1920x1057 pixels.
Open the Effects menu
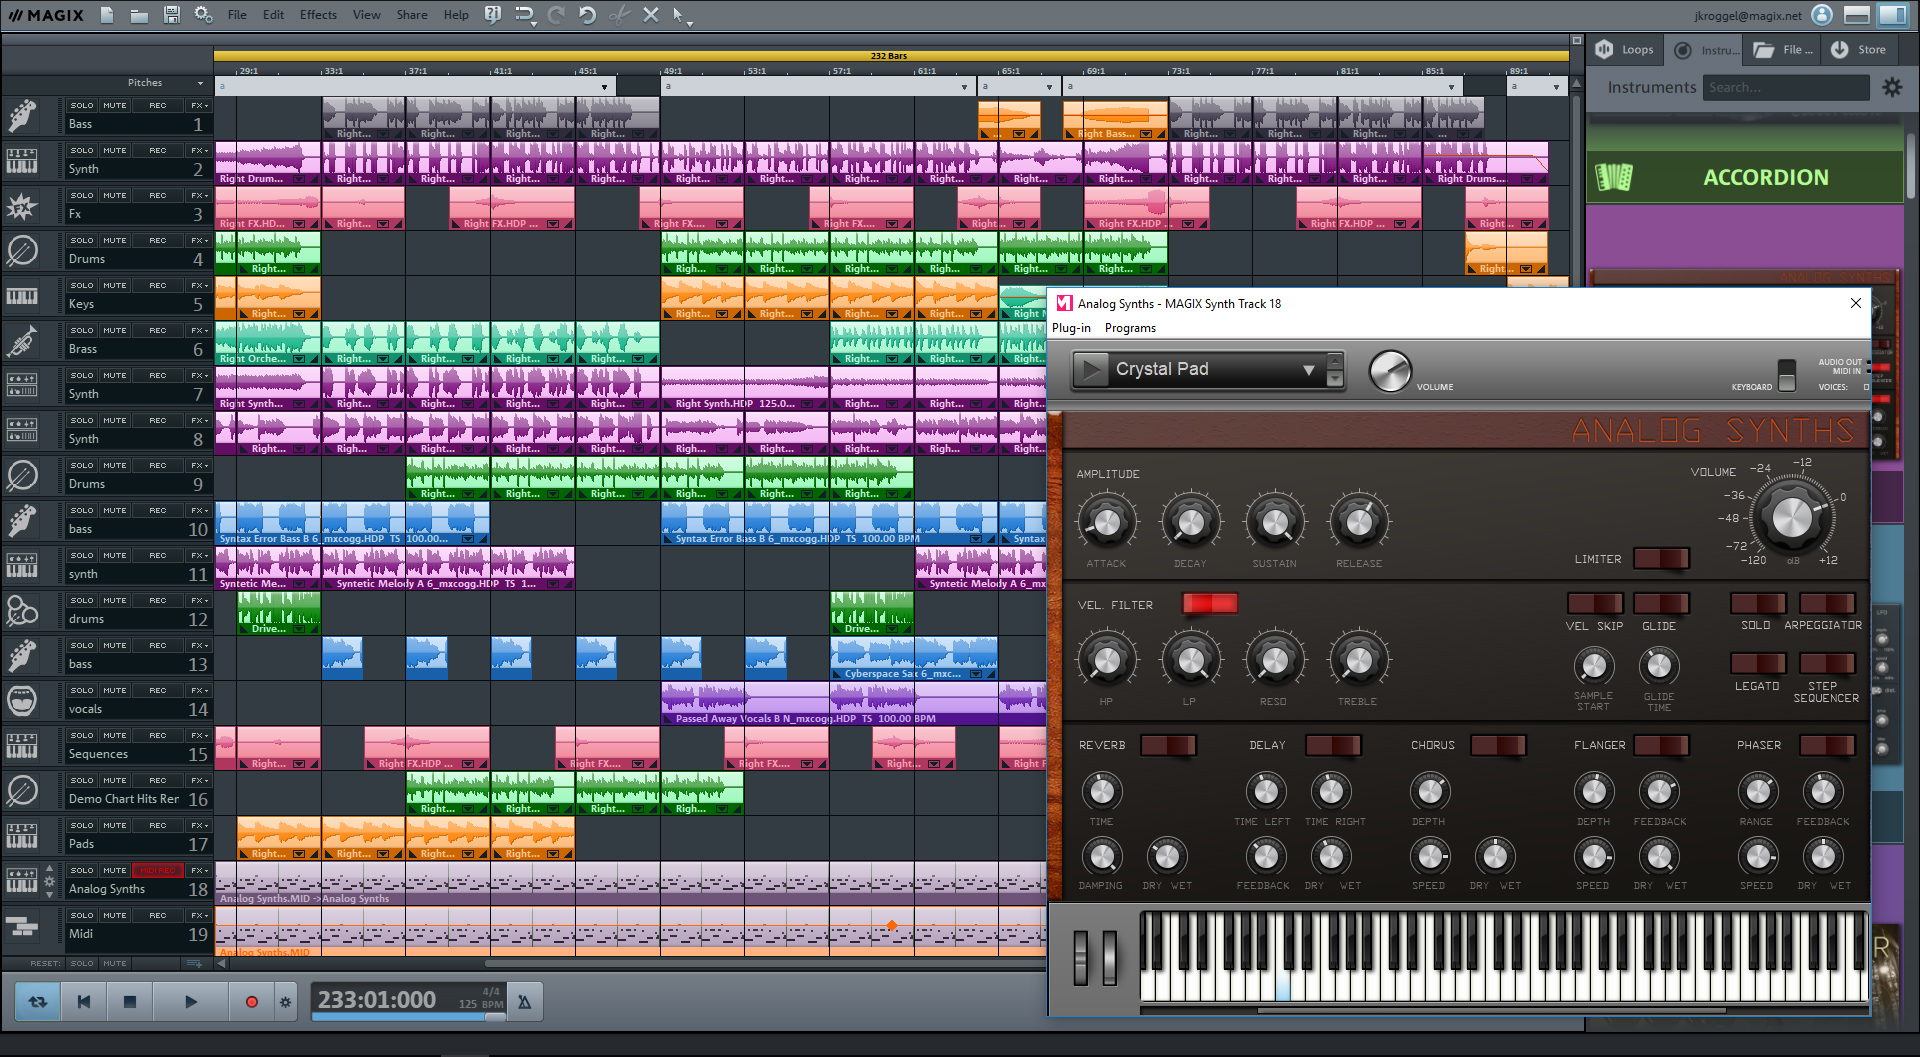tap(317, 15)
